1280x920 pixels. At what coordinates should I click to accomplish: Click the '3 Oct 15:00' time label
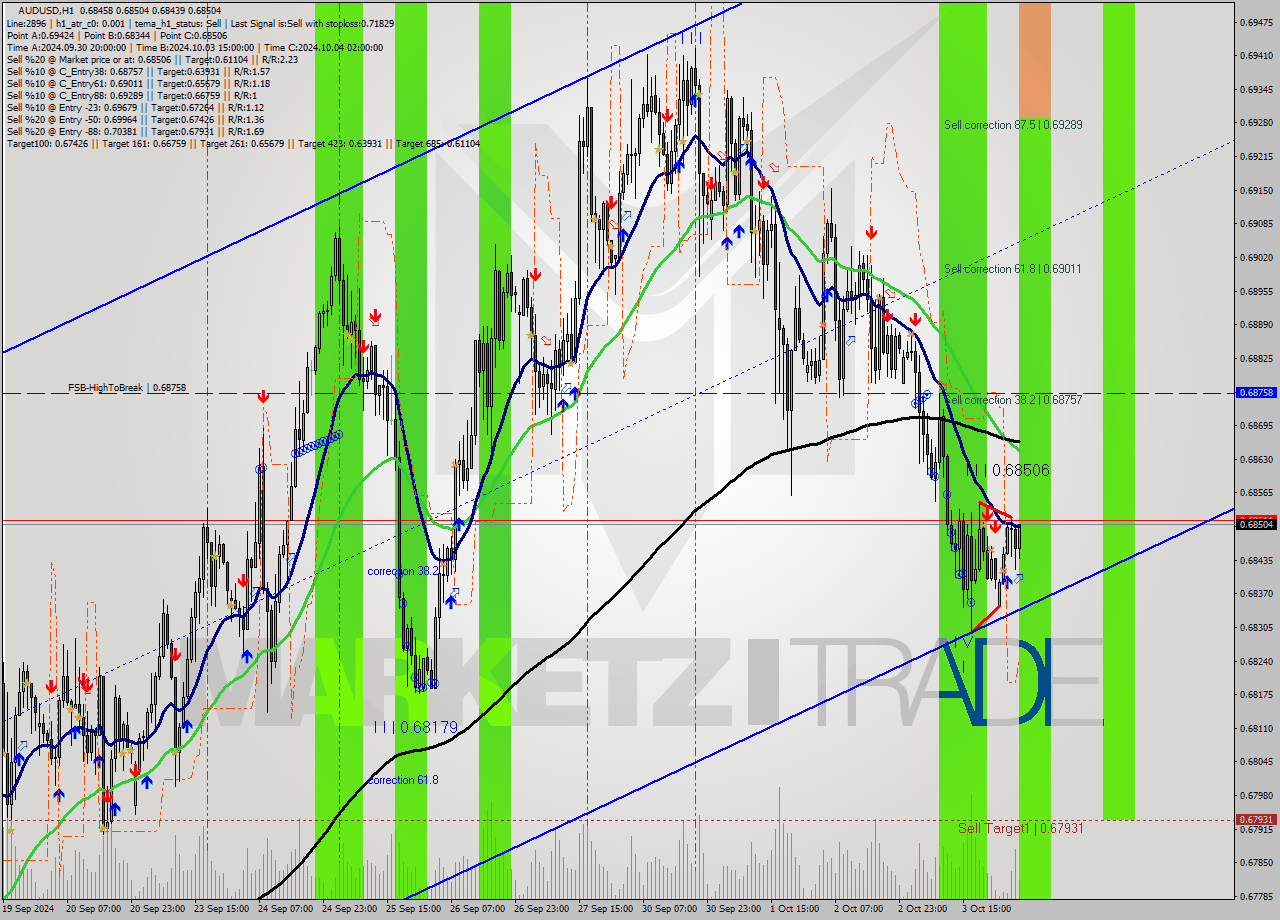click(988, 910)
